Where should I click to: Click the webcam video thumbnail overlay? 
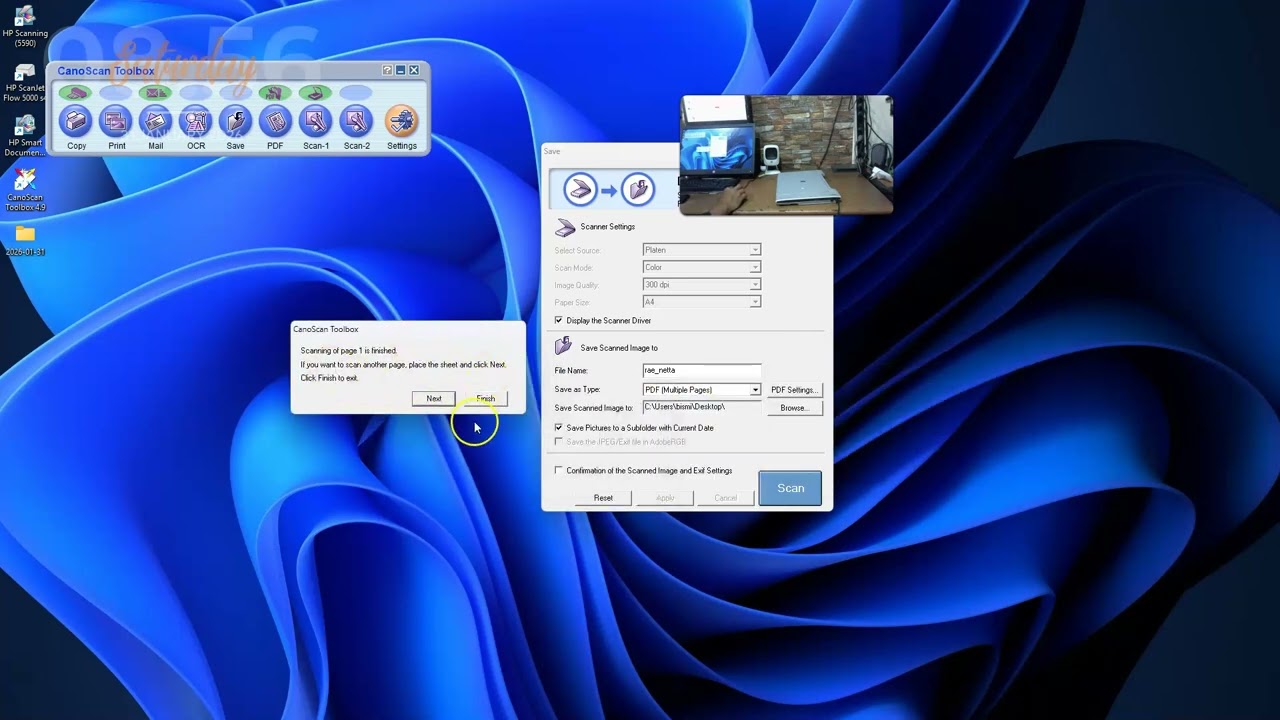click(786, 155)
